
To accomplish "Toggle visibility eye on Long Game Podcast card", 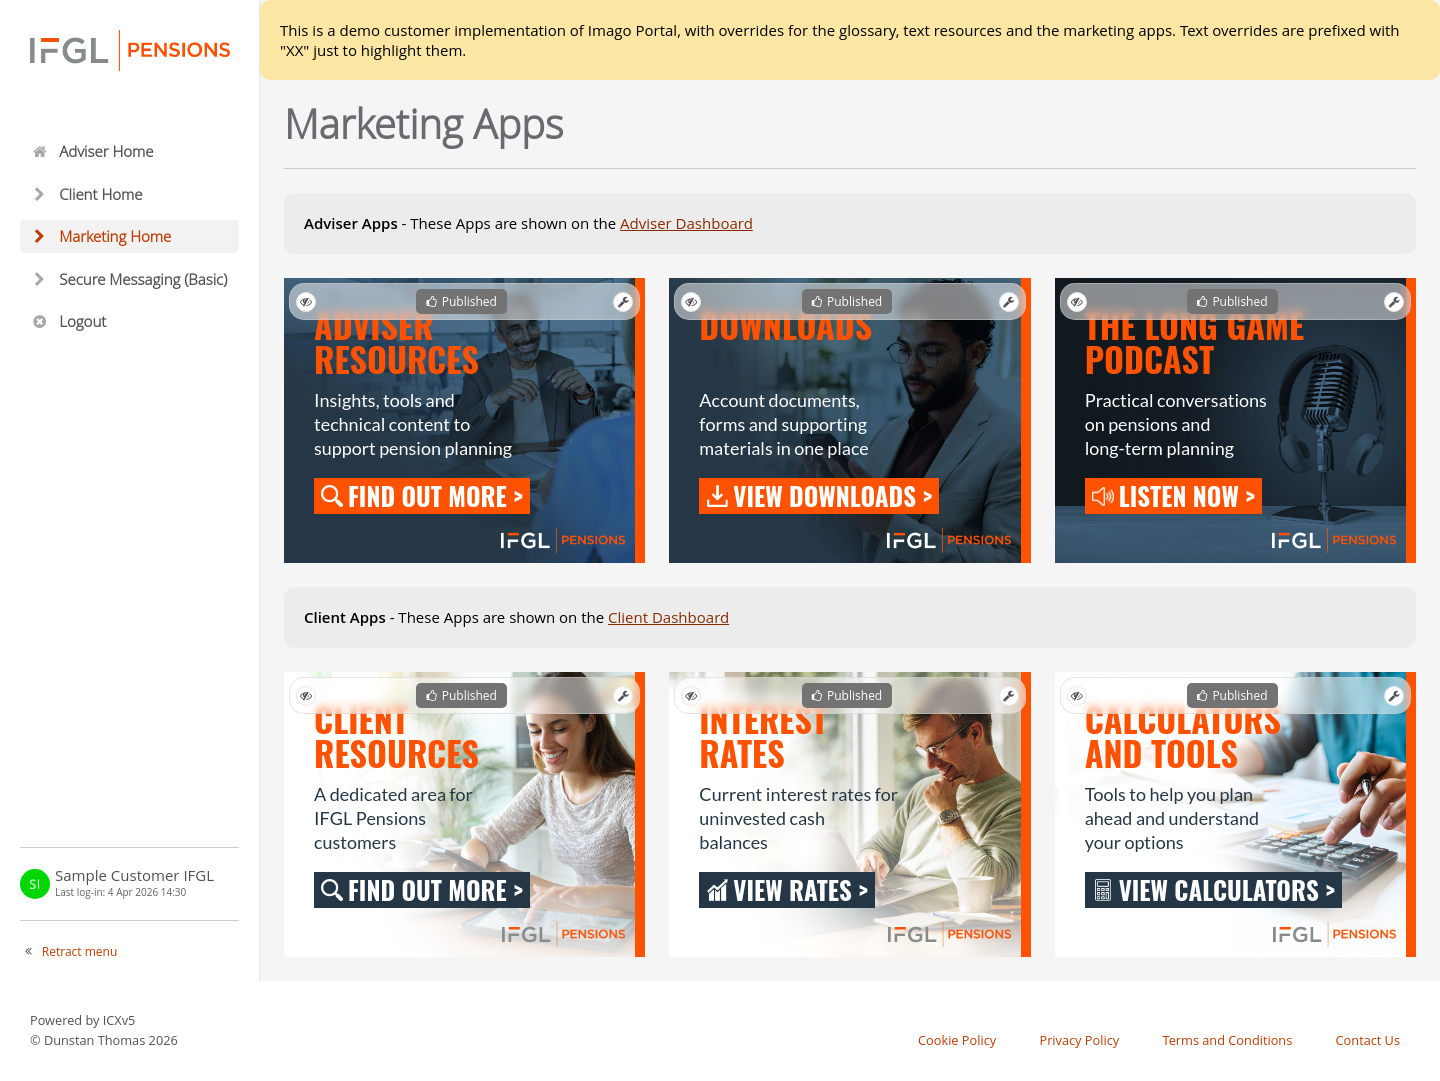I will coord(1077,302).
